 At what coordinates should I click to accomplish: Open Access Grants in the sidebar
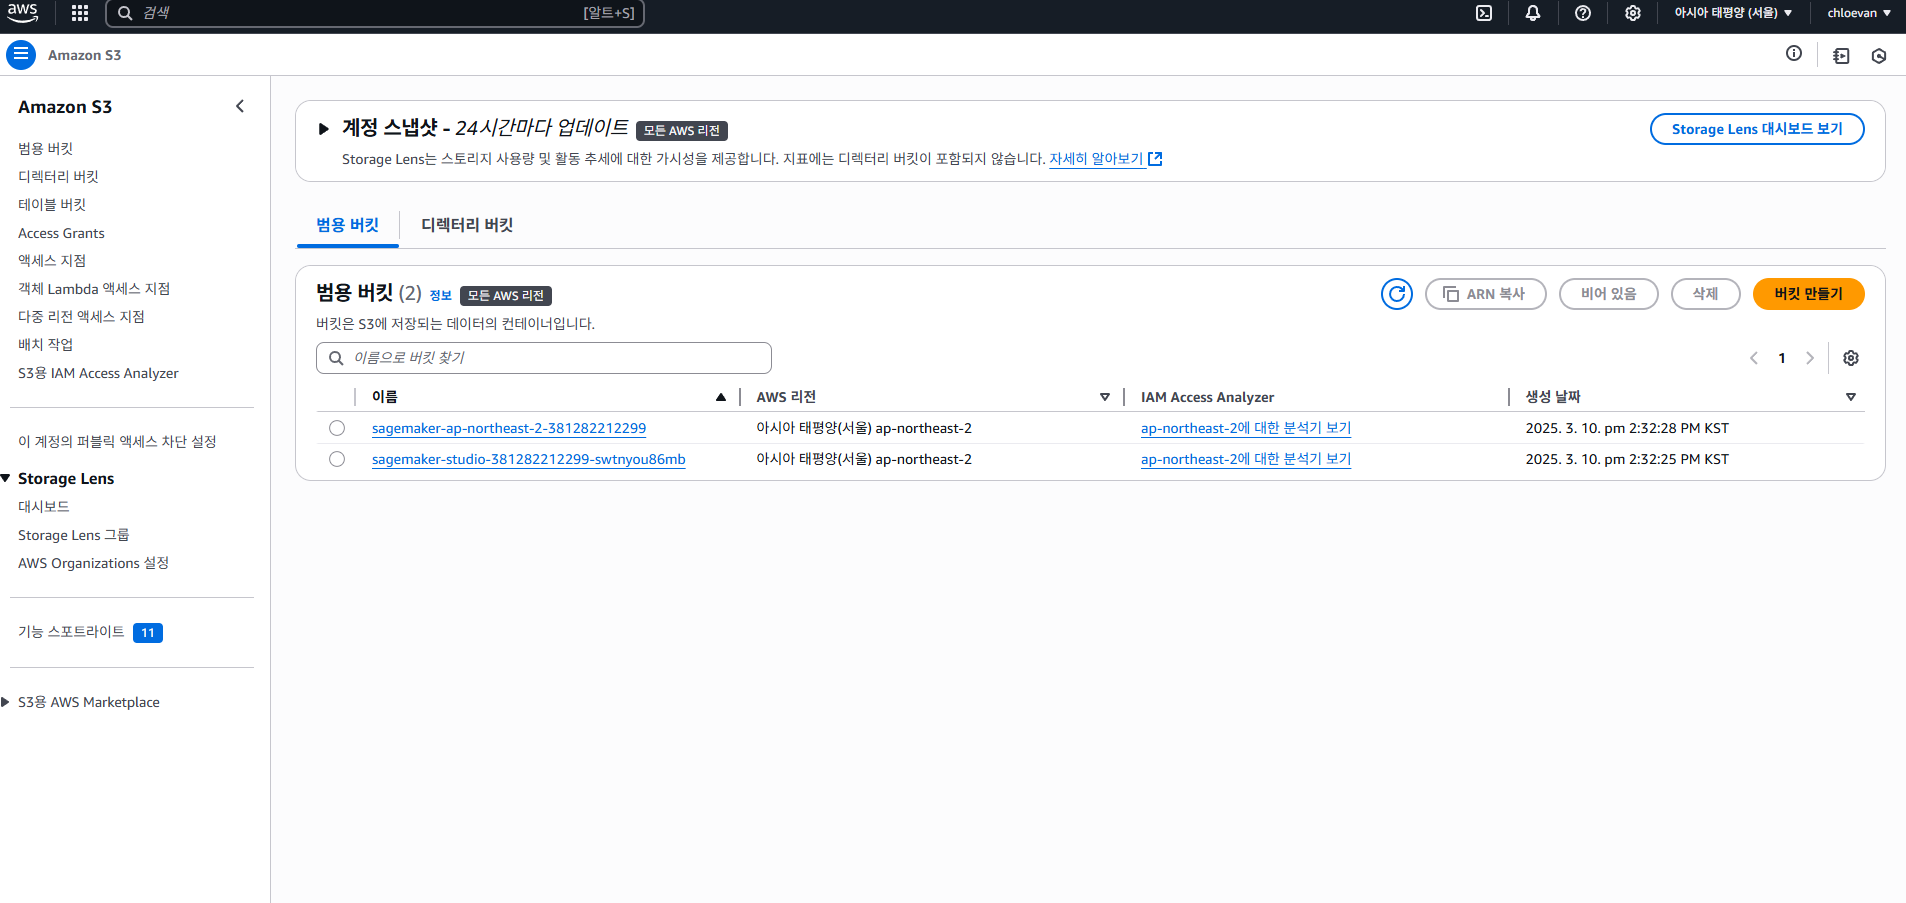tap(61, 233)
